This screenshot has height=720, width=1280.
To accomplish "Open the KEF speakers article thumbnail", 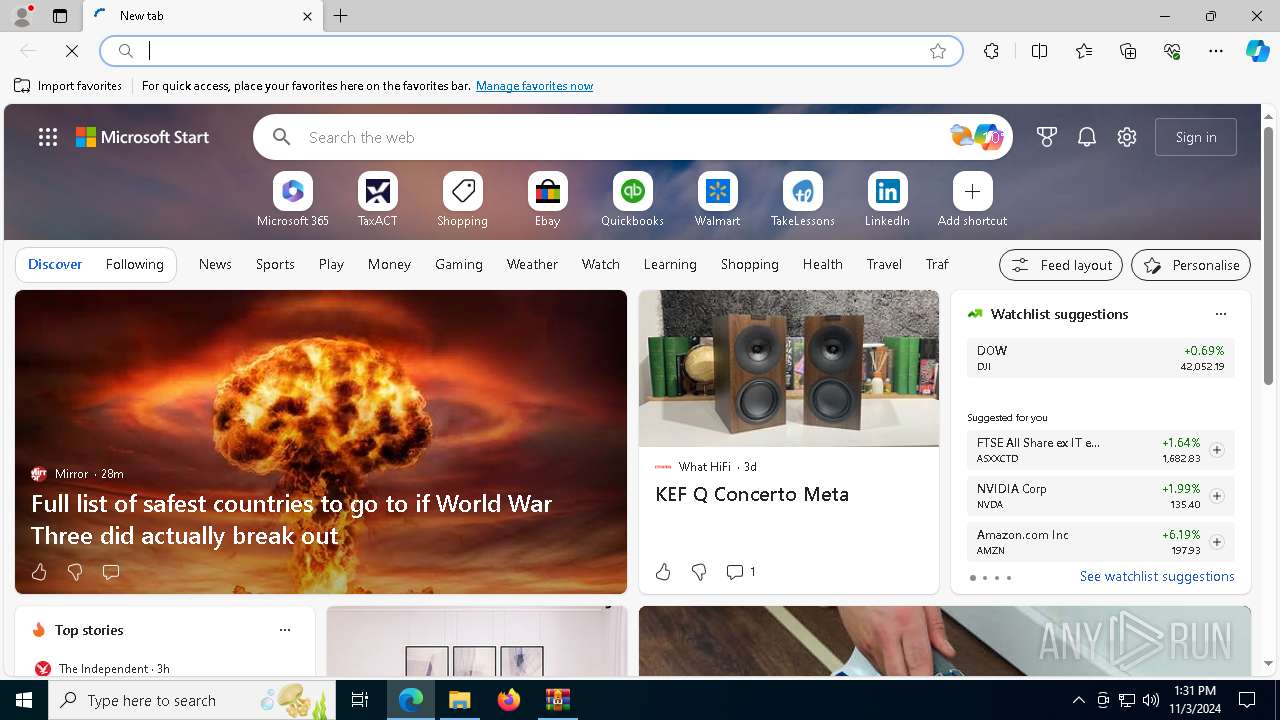I will click(x=789, y=368).
